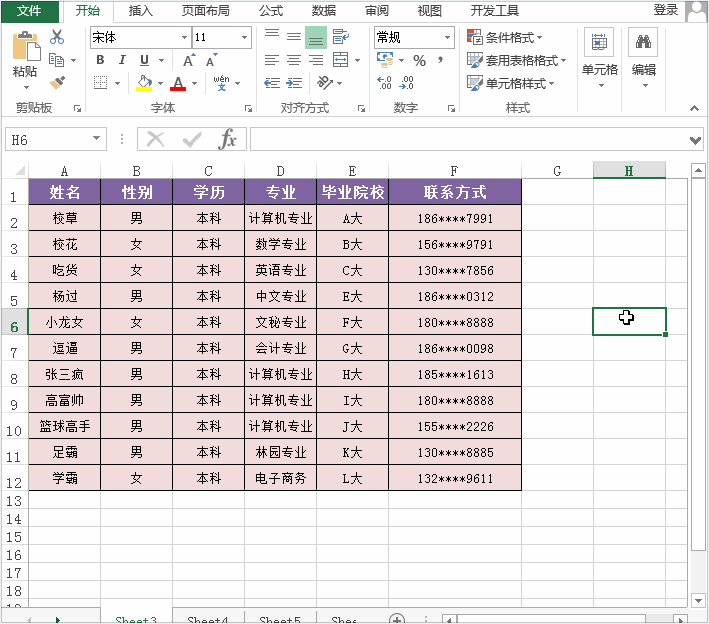Click vertical scrollbar down arrow
This screenshot has height=624, width=709.
(x=698, y=601)
